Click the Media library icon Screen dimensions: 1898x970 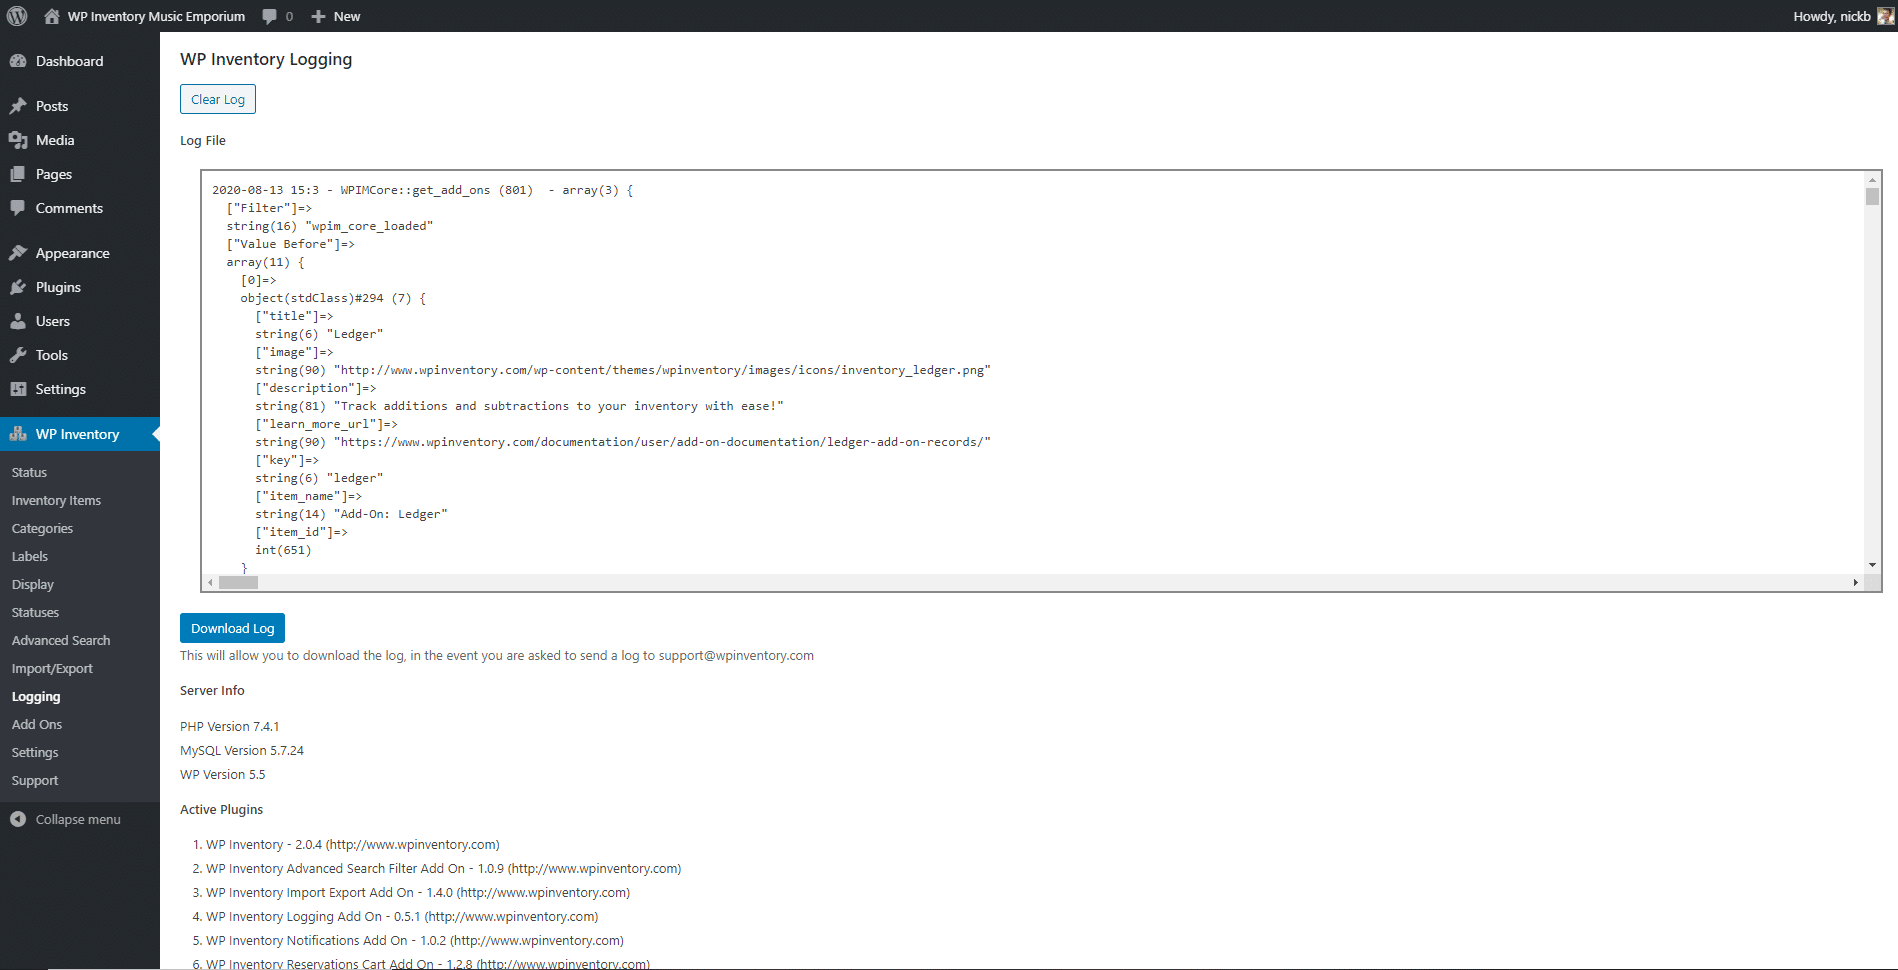click(x=18, y=140)
